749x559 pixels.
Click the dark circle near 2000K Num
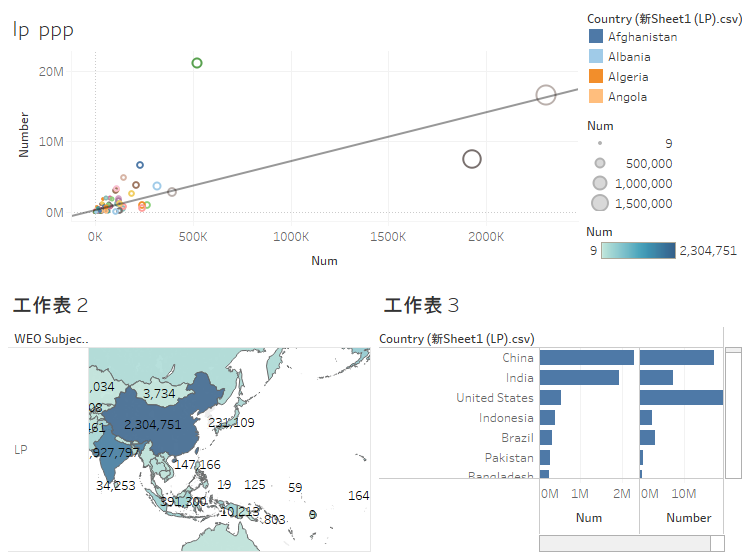pyautogui.click(x=472, y=159)
